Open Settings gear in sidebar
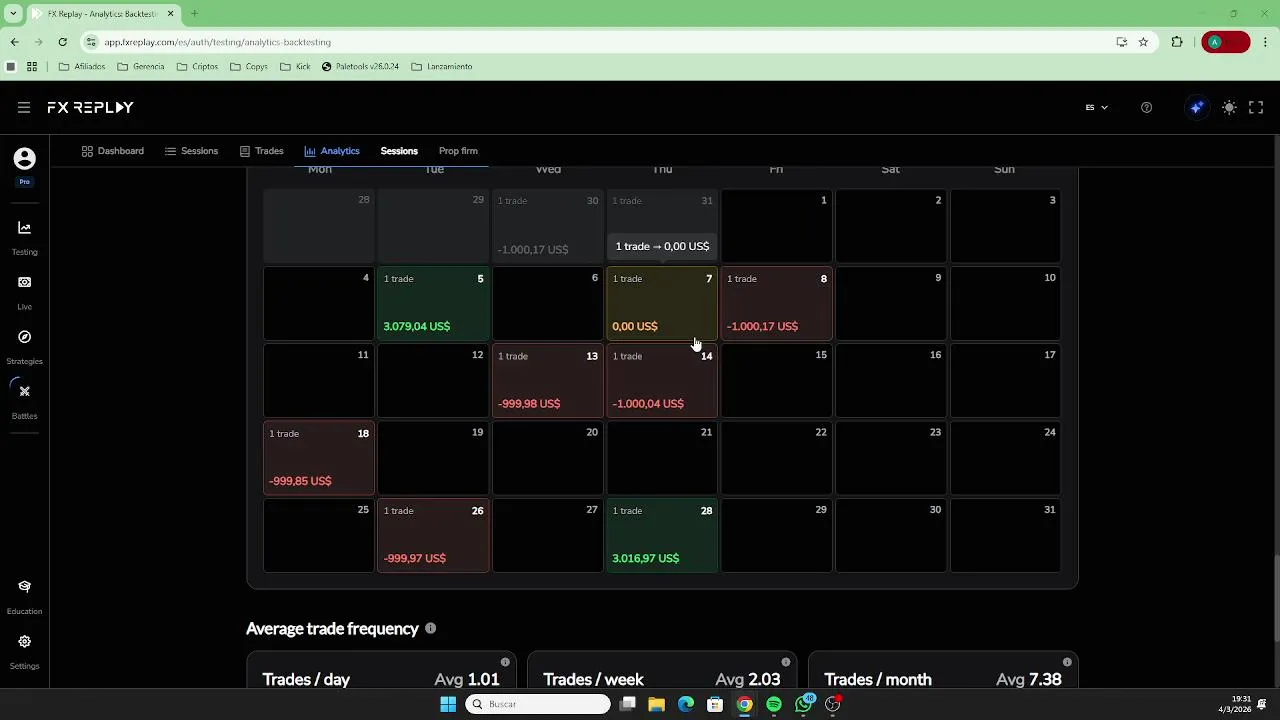This screenshot has width=1280, height=720. point(24,642)
